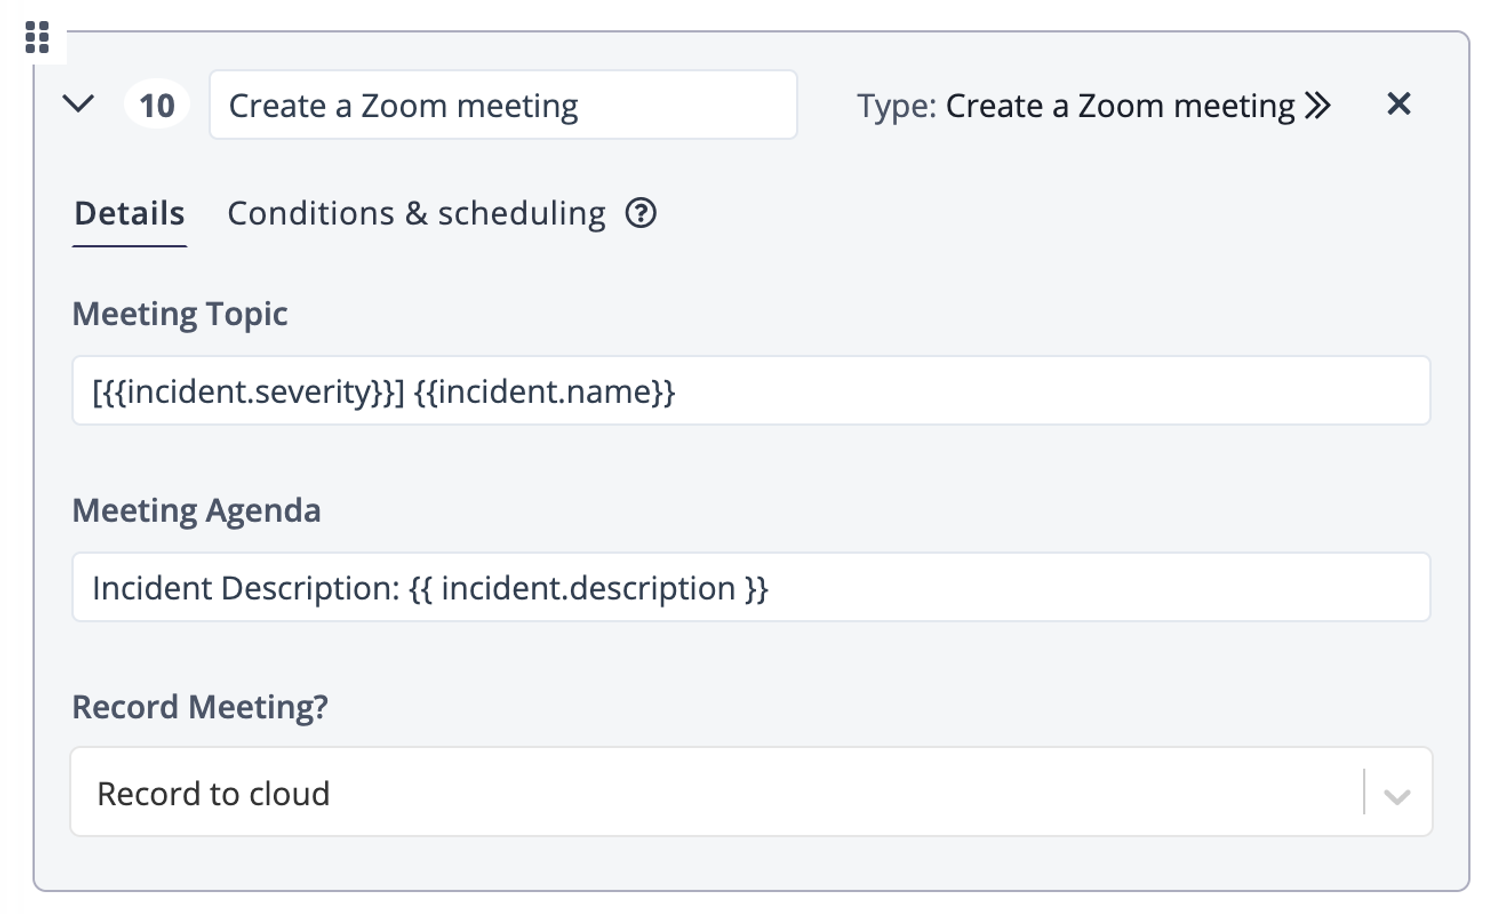Click the Record Meeting dropdown arrow
This screenshot has height=914, width=1486.
(x=1397, y=796)
